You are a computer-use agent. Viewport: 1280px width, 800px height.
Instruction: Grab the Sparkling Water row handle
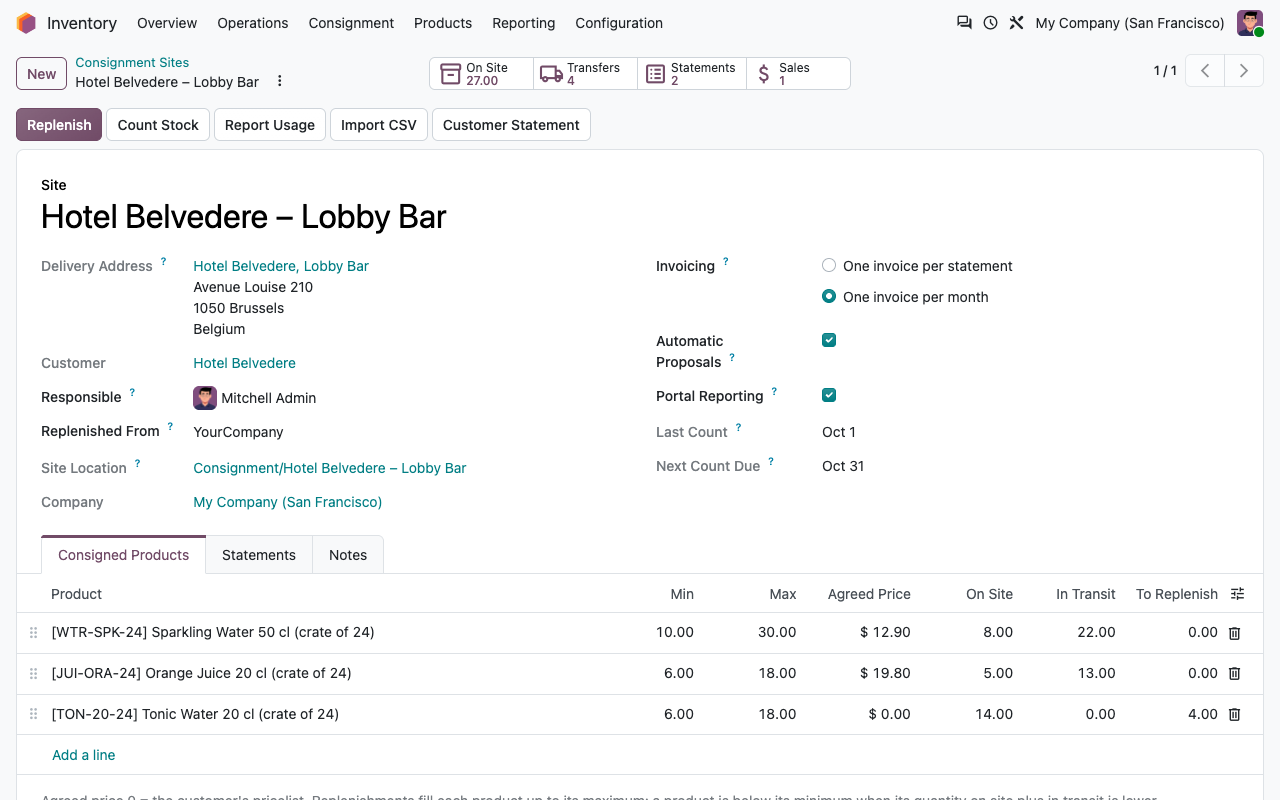click(33, 633)
